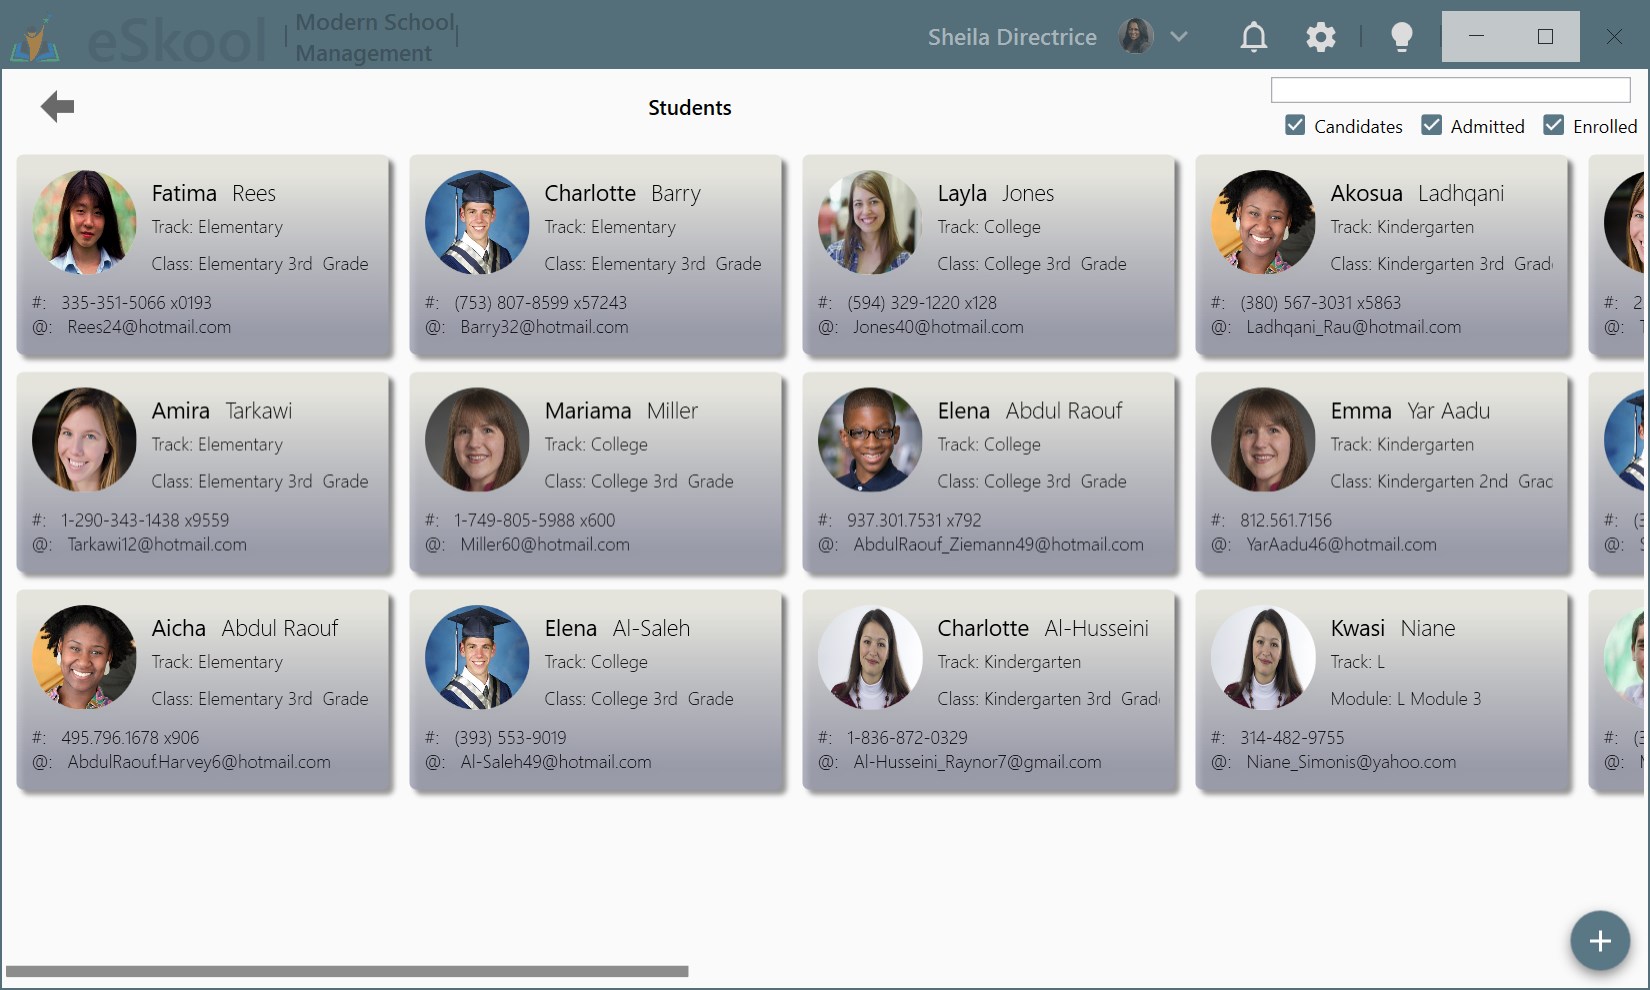Click the Sheila Directrice username label

(x=1011, y=37)
